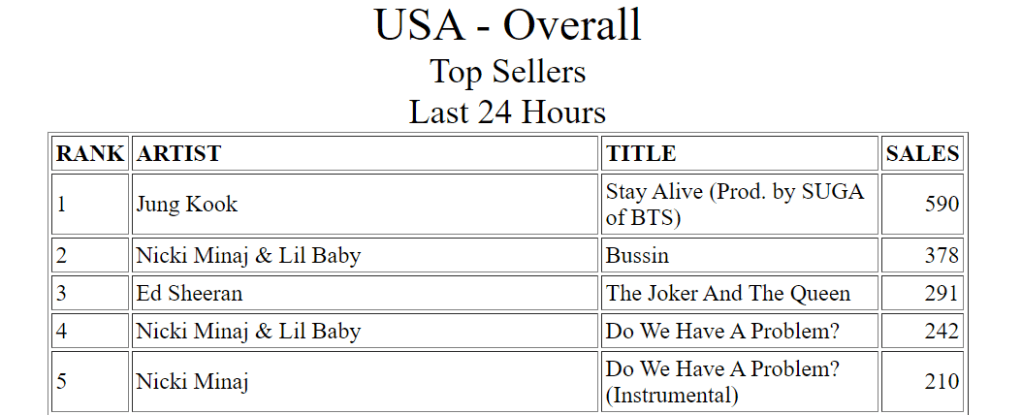Screen dimensions: 1022x415
Task: Click the Do We Have A Problem? (Instrumental) title
Action: tap(723, 382)
